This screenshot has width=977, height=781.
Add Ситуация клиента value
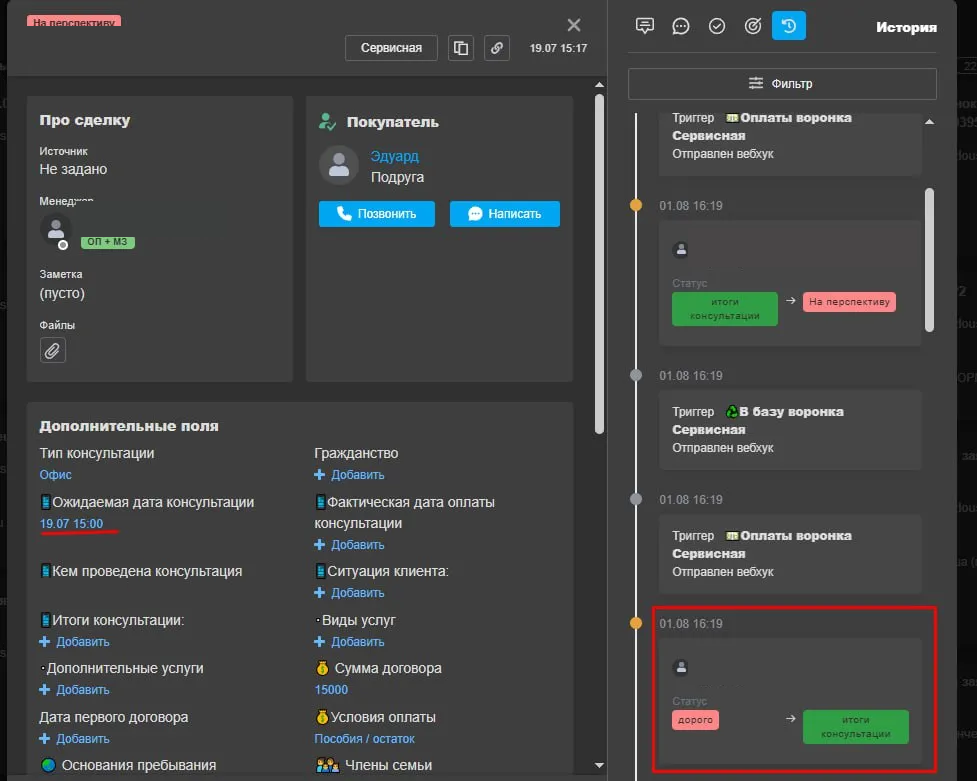click(350, 593)
